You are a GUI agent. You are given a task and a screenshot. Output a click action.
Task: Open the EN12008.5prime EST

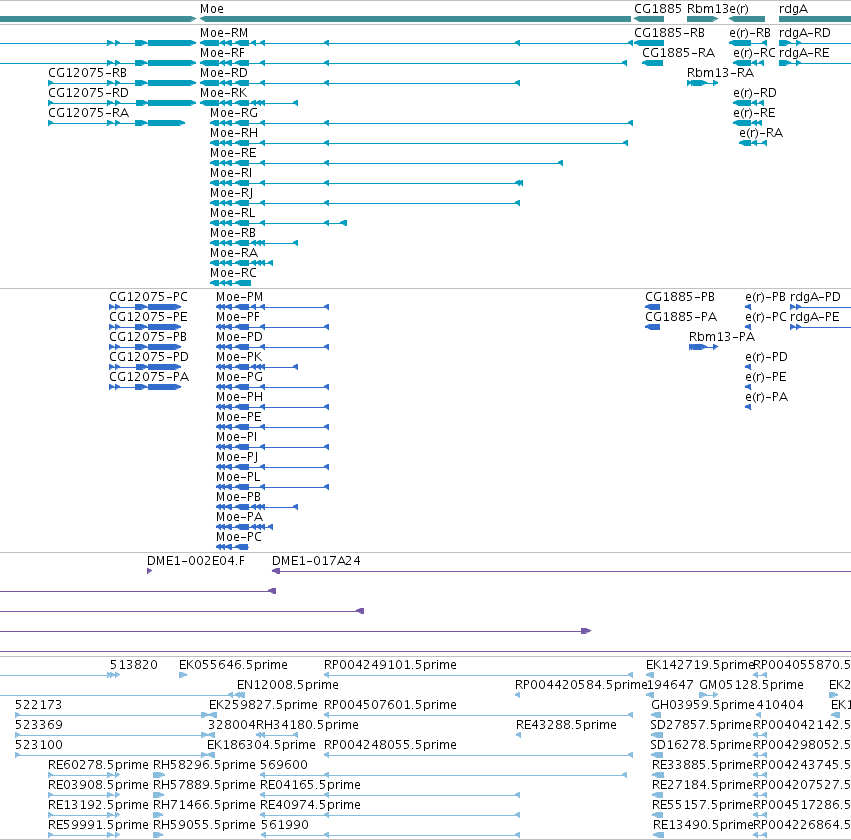pos(288,685)
